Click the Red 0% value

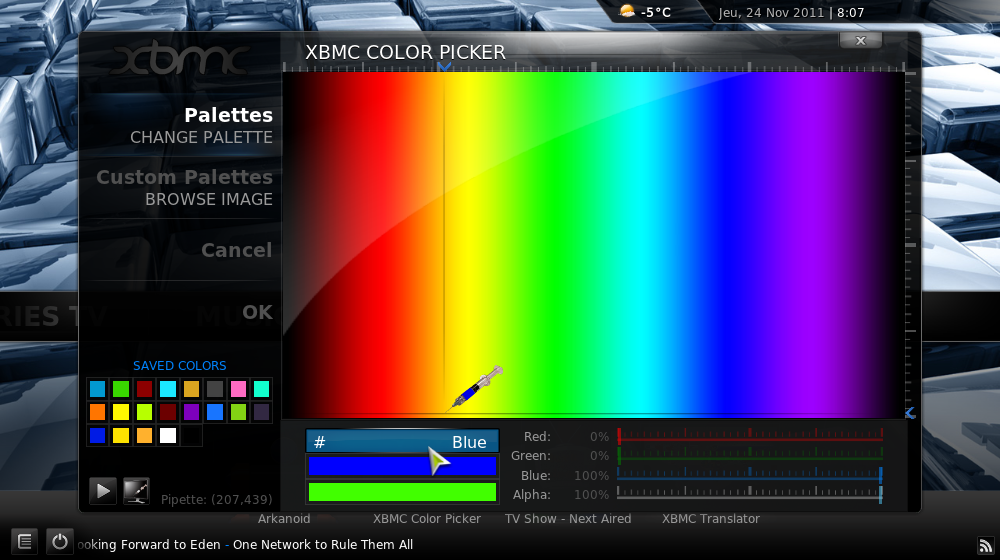[599, 437]
